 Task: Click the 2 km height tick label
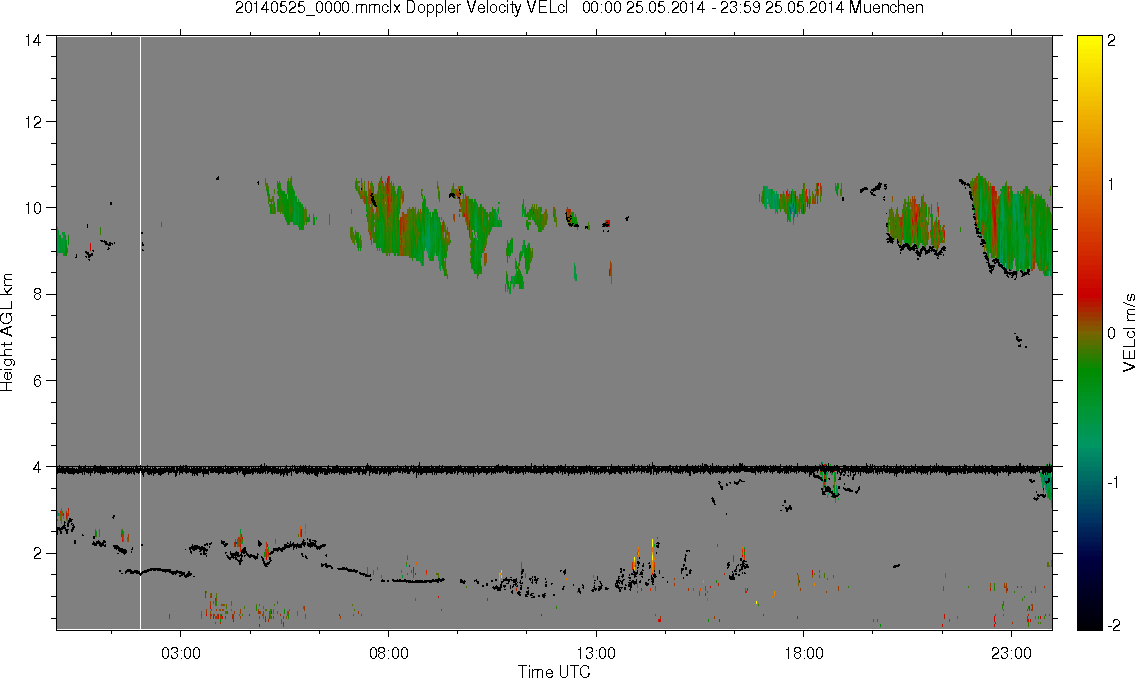click(36, 554)
